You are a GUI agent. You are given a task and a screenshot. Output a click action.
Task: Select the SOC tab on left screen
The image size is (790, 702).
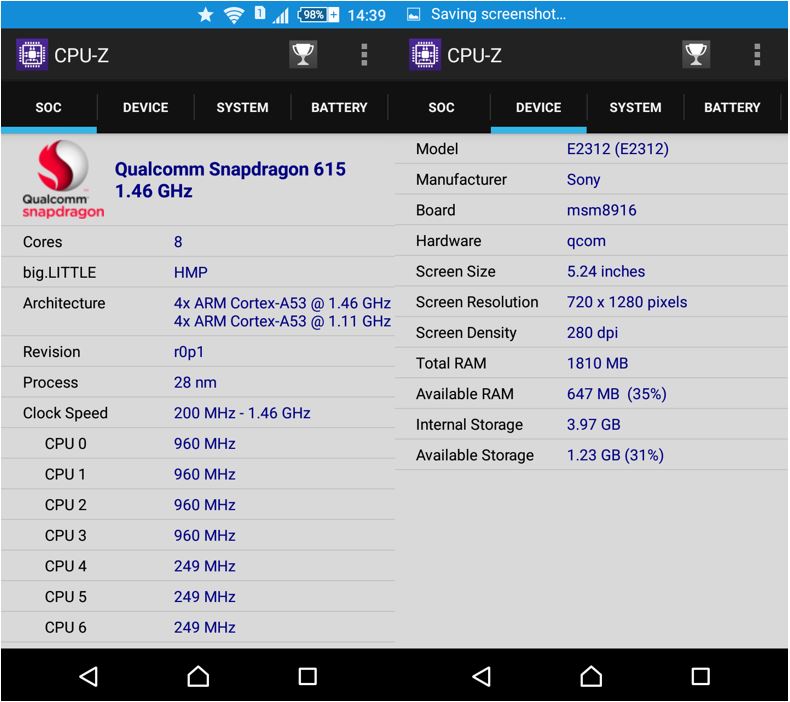pyautogui.click(x=48, y=107)
